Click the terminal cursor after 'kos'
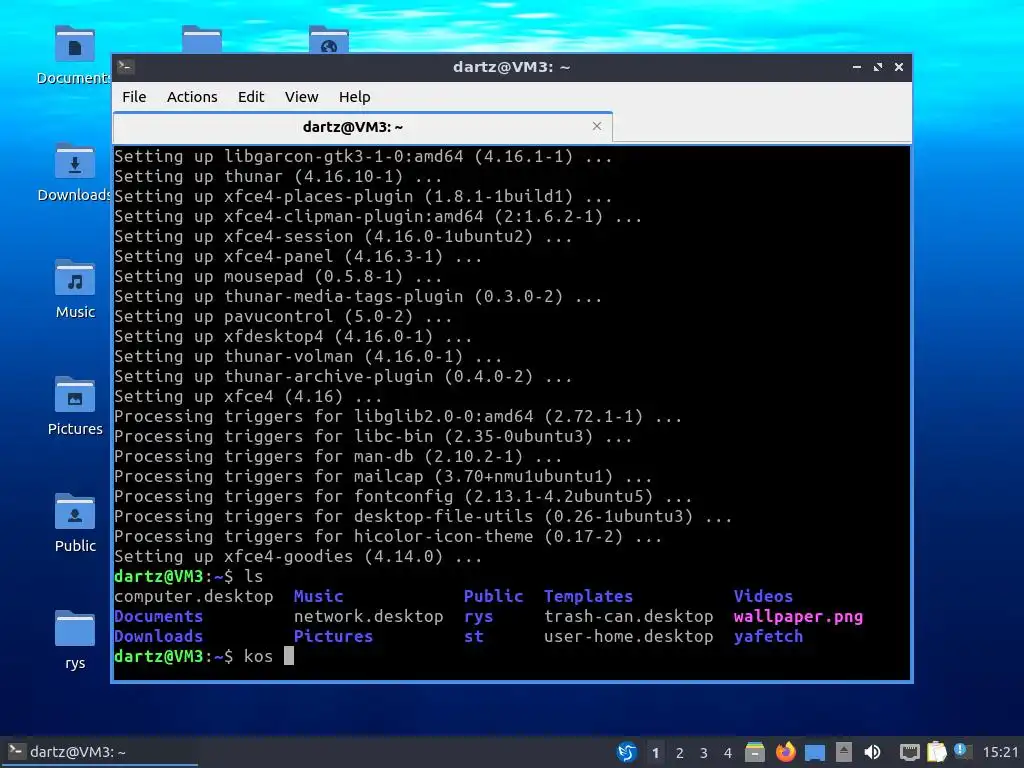Viewport: 1024px width, 768px height. click(289, 656)
